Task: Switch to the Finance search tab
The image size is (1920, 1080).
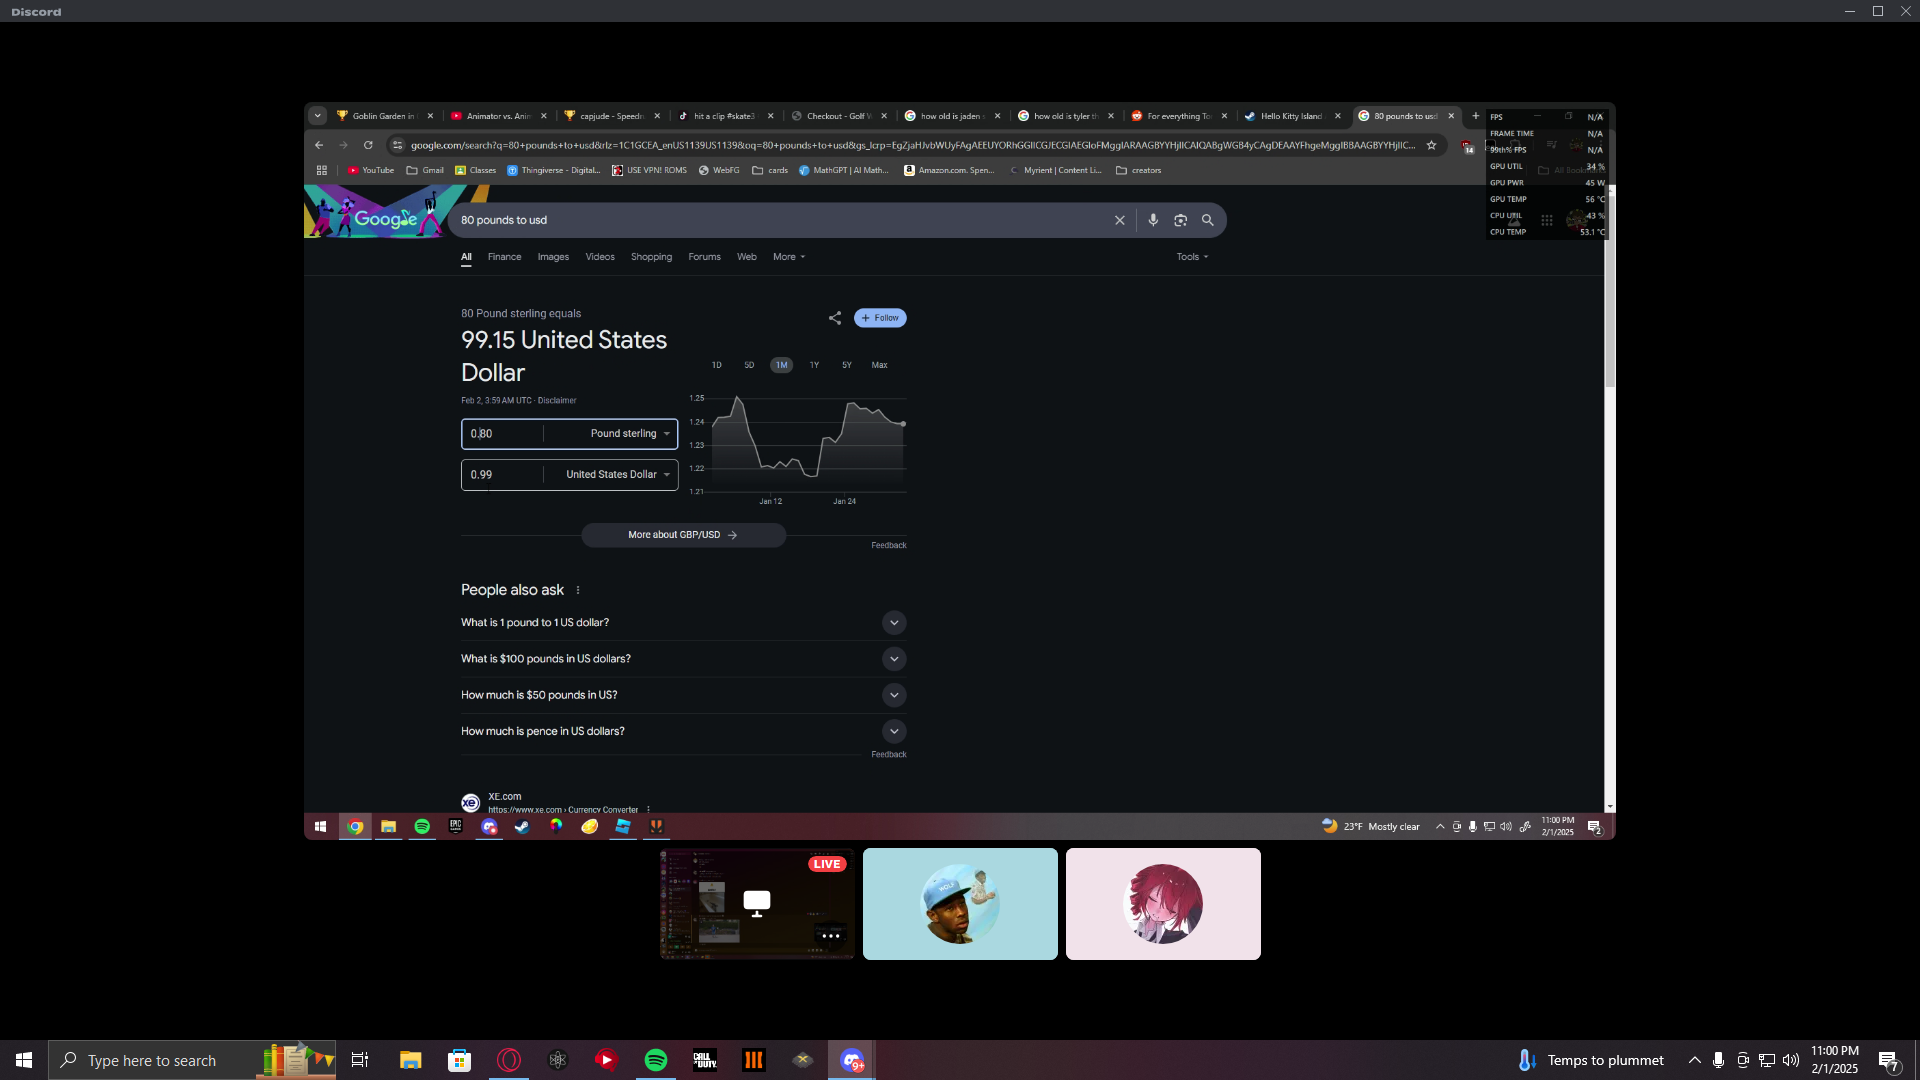Action: tap(504, 257)
